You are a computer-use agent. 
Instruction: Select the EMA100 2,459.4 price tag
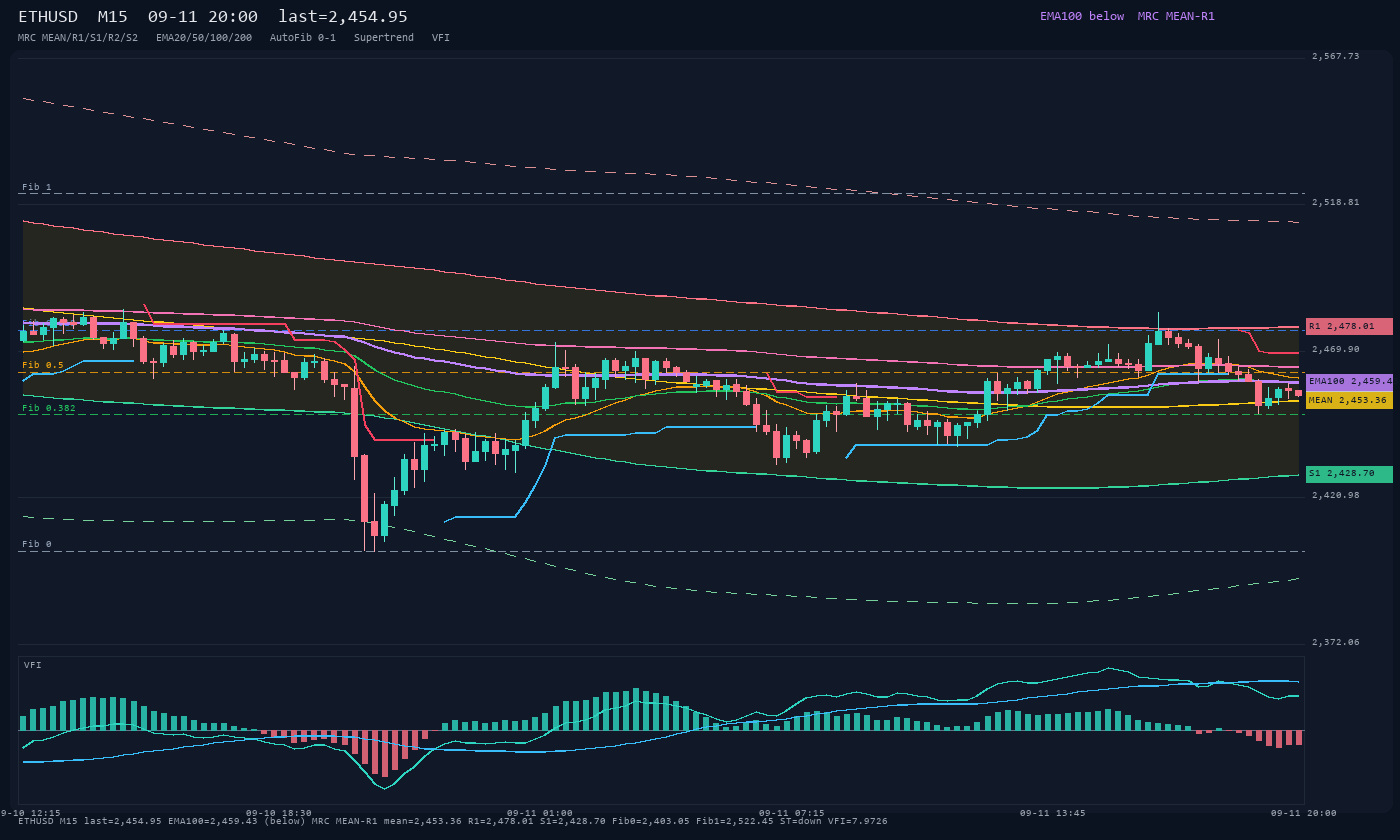click(1349, 381)
